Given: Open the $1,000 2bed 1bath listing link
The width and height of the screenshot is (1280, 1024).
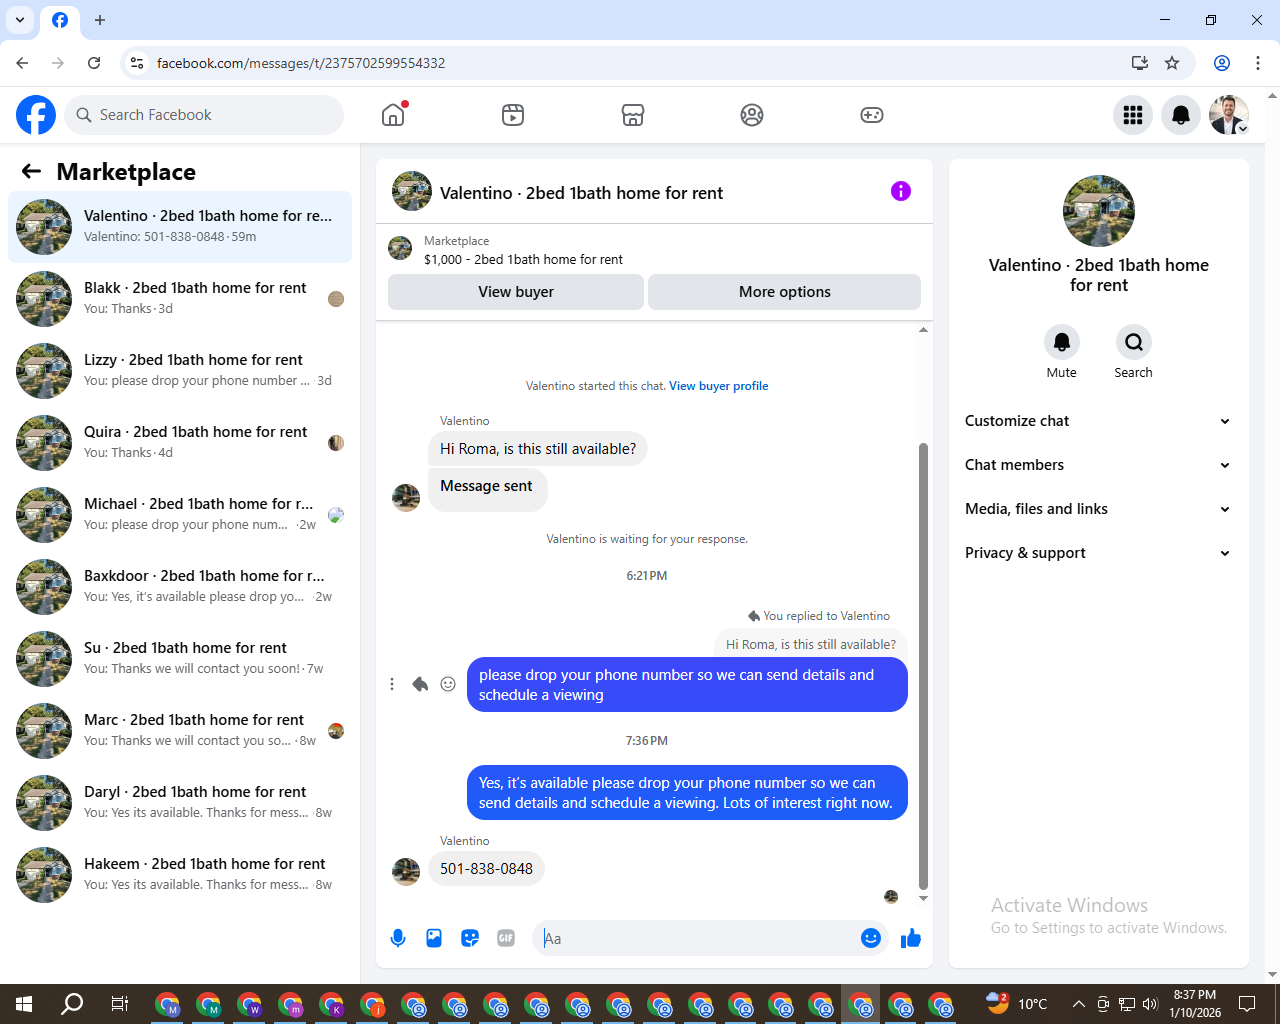Looking at the screenshot, I should coord(523,259).
